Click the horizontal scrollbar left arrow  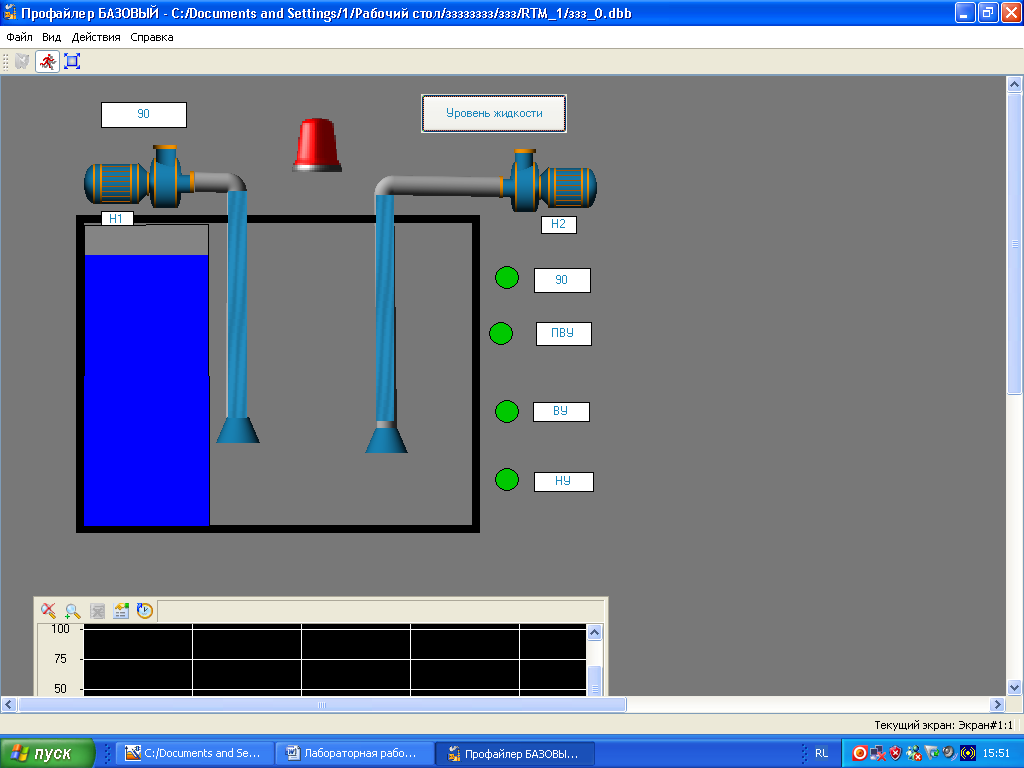tap(8, 704)
